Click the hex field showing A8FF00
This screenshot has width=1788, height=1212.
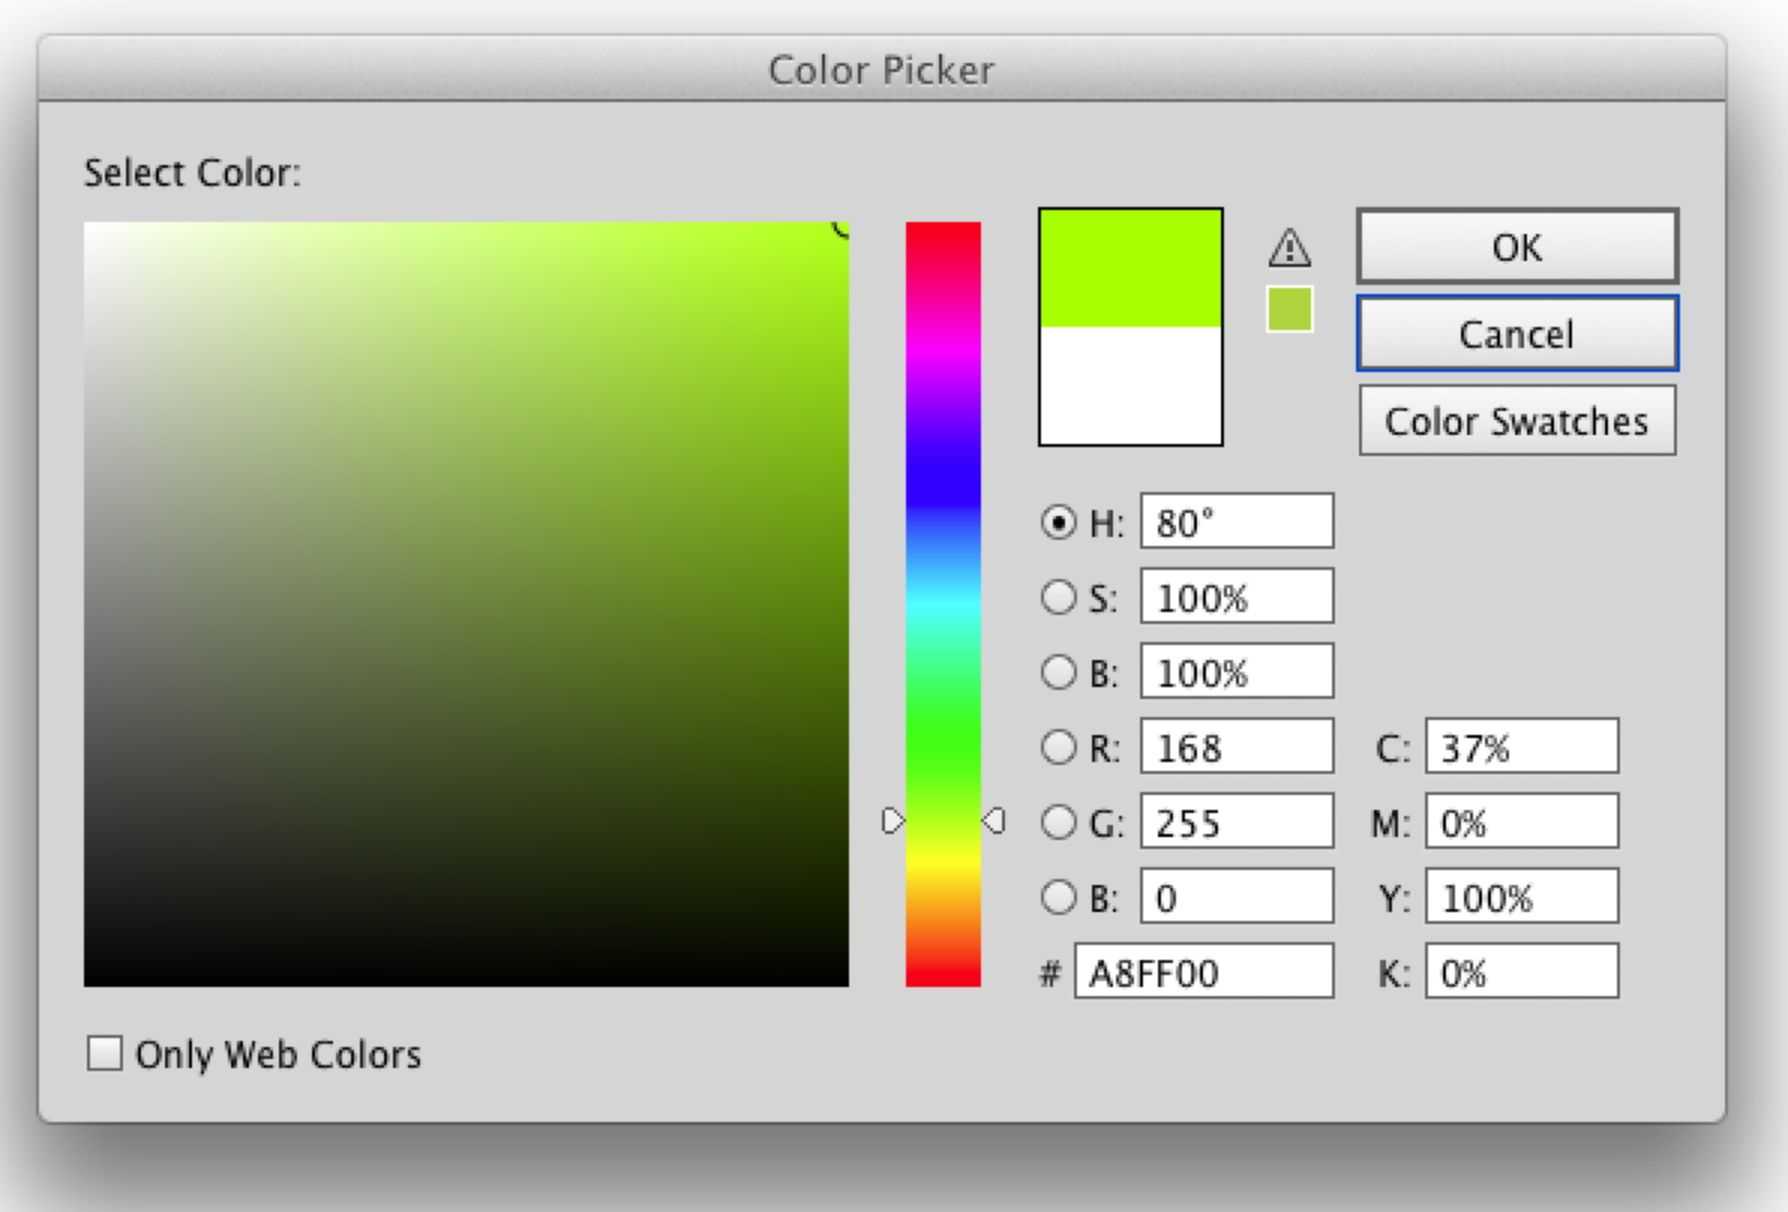1204,971
